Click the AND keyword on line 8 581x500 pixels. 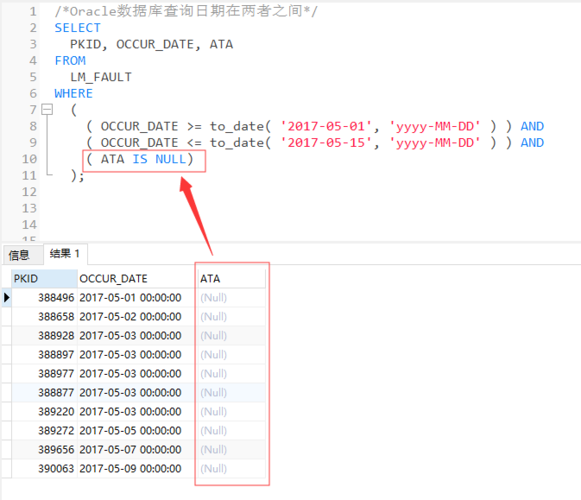point(532,126)
